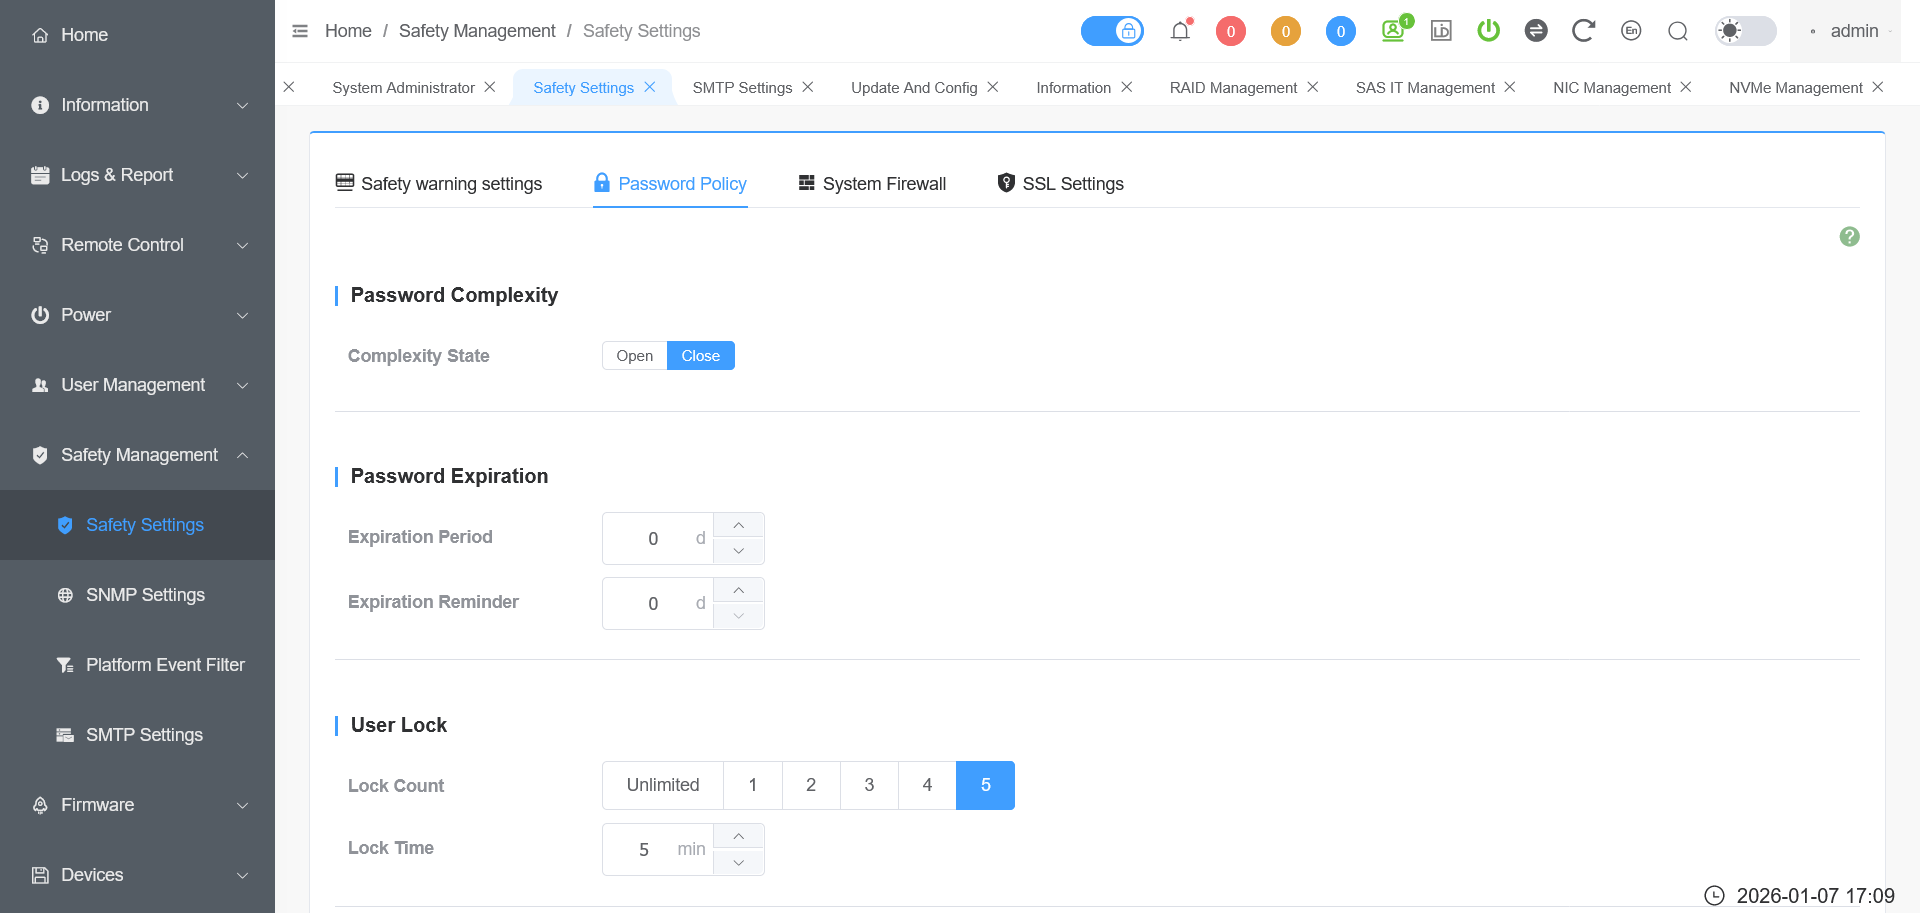The image size is (1920, 913).
Task: Open SNMP Settings in the sidebar
Action: 145,595
